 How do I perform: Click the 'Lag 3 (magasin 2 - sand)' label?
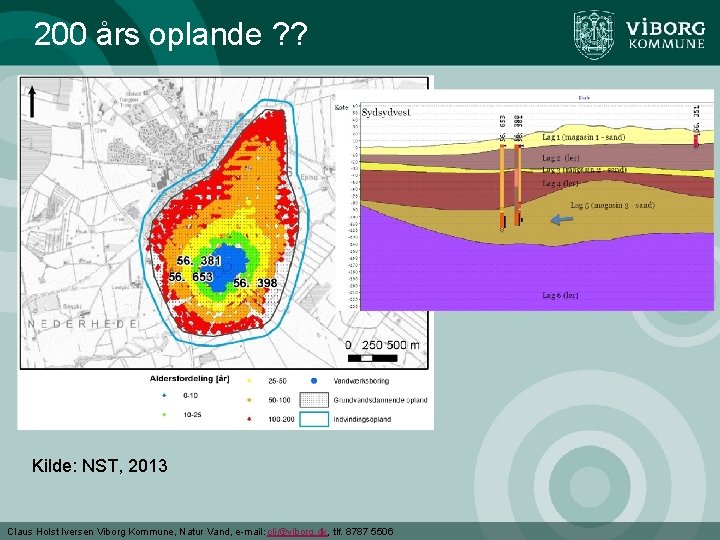click(584, 170)
